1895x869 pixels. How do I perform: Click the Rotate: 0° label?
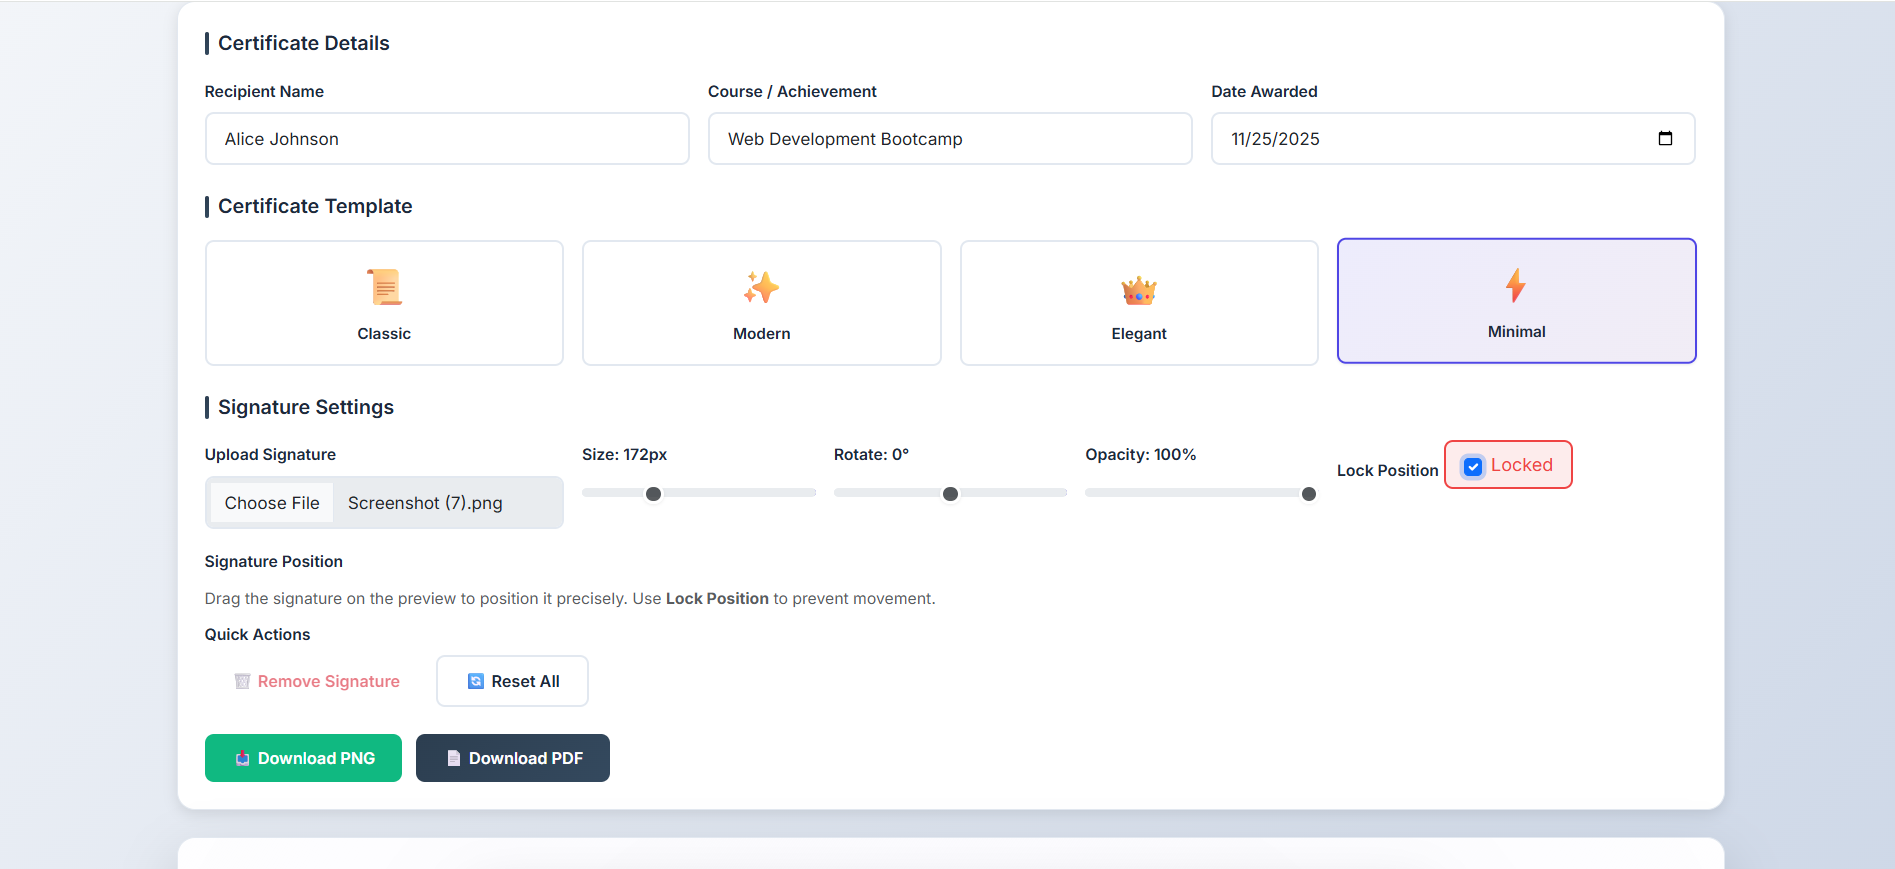click(x=871, y=454)
